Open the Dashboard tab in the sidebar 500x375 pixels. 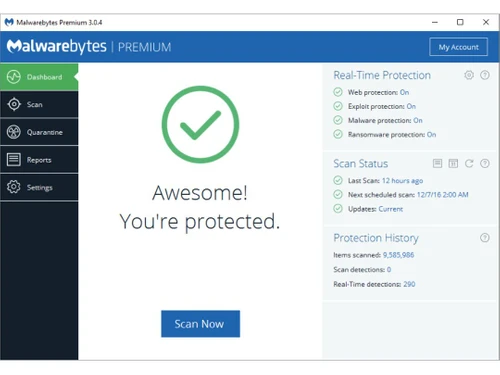tap(39, 77)
